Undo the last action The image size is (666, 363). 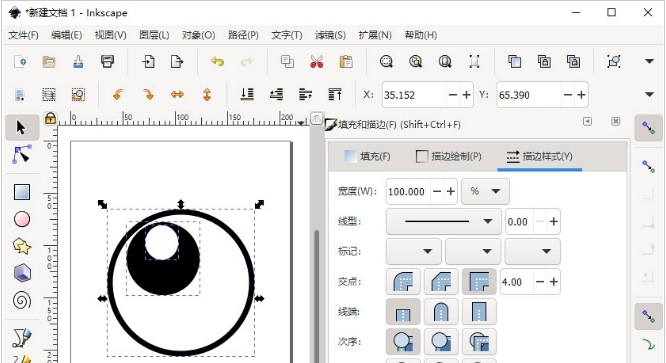[217, 62]
